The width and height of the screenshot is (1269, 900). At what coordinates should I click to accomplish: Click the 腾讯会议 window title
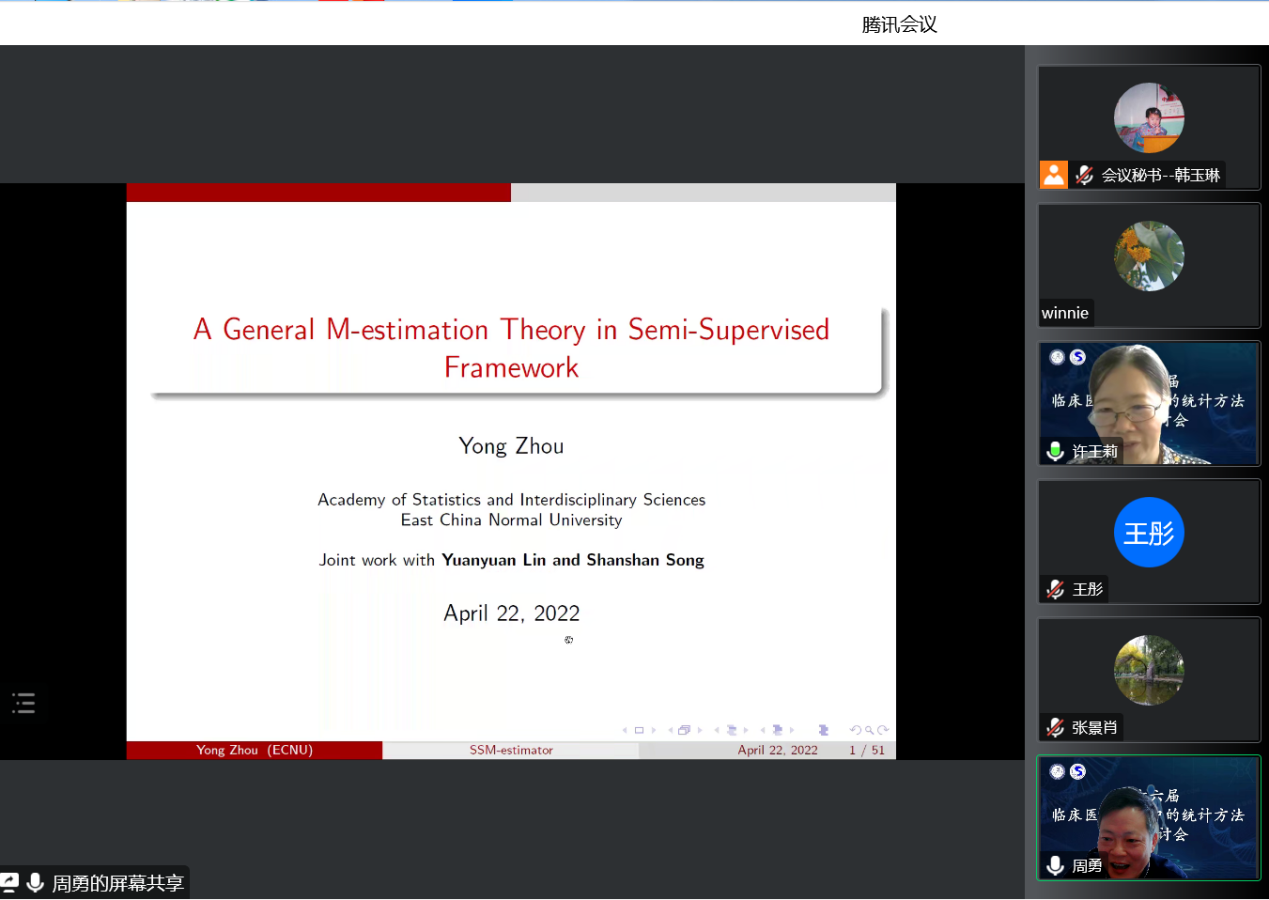click(899, 25)
